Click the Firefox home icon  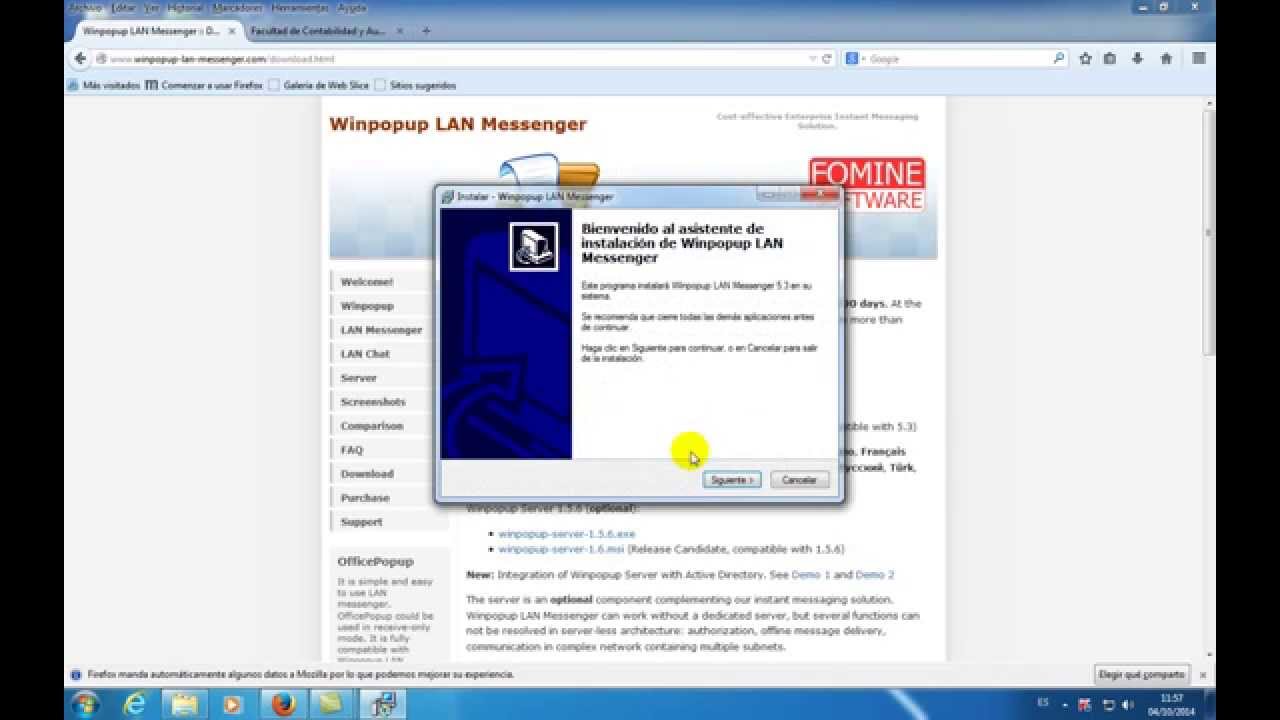1166,59
